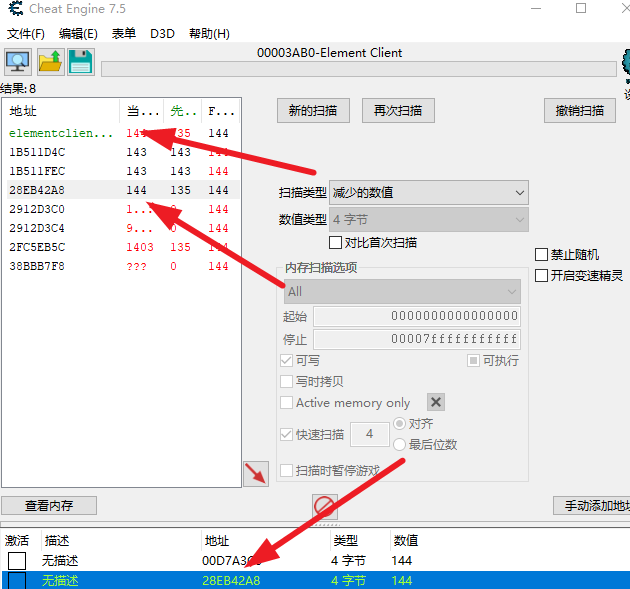This screenshot has width=630, height=589.
Task: Click the F... first value column header
Action: pos(221,111)
